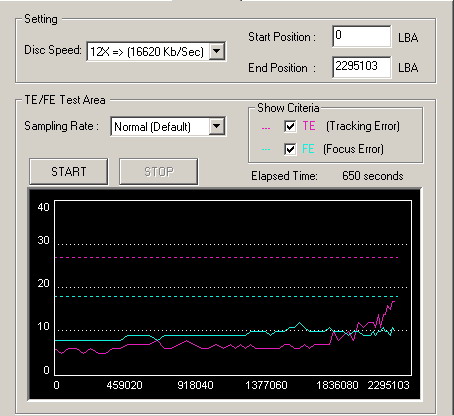
Task: Toggle the FE Focus Error checkbox
Action: pos(290,149)
